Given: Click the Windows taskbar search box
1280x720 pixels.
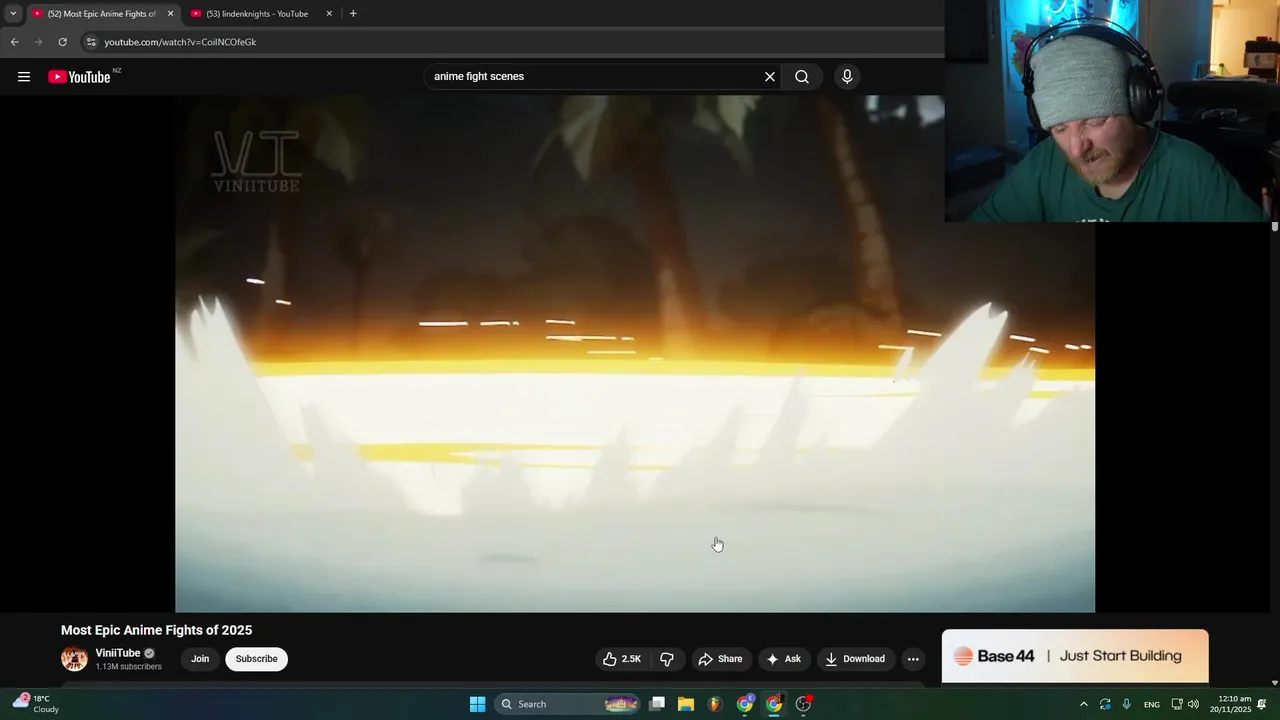Looking at the screenshot, I should pos(567,704).
